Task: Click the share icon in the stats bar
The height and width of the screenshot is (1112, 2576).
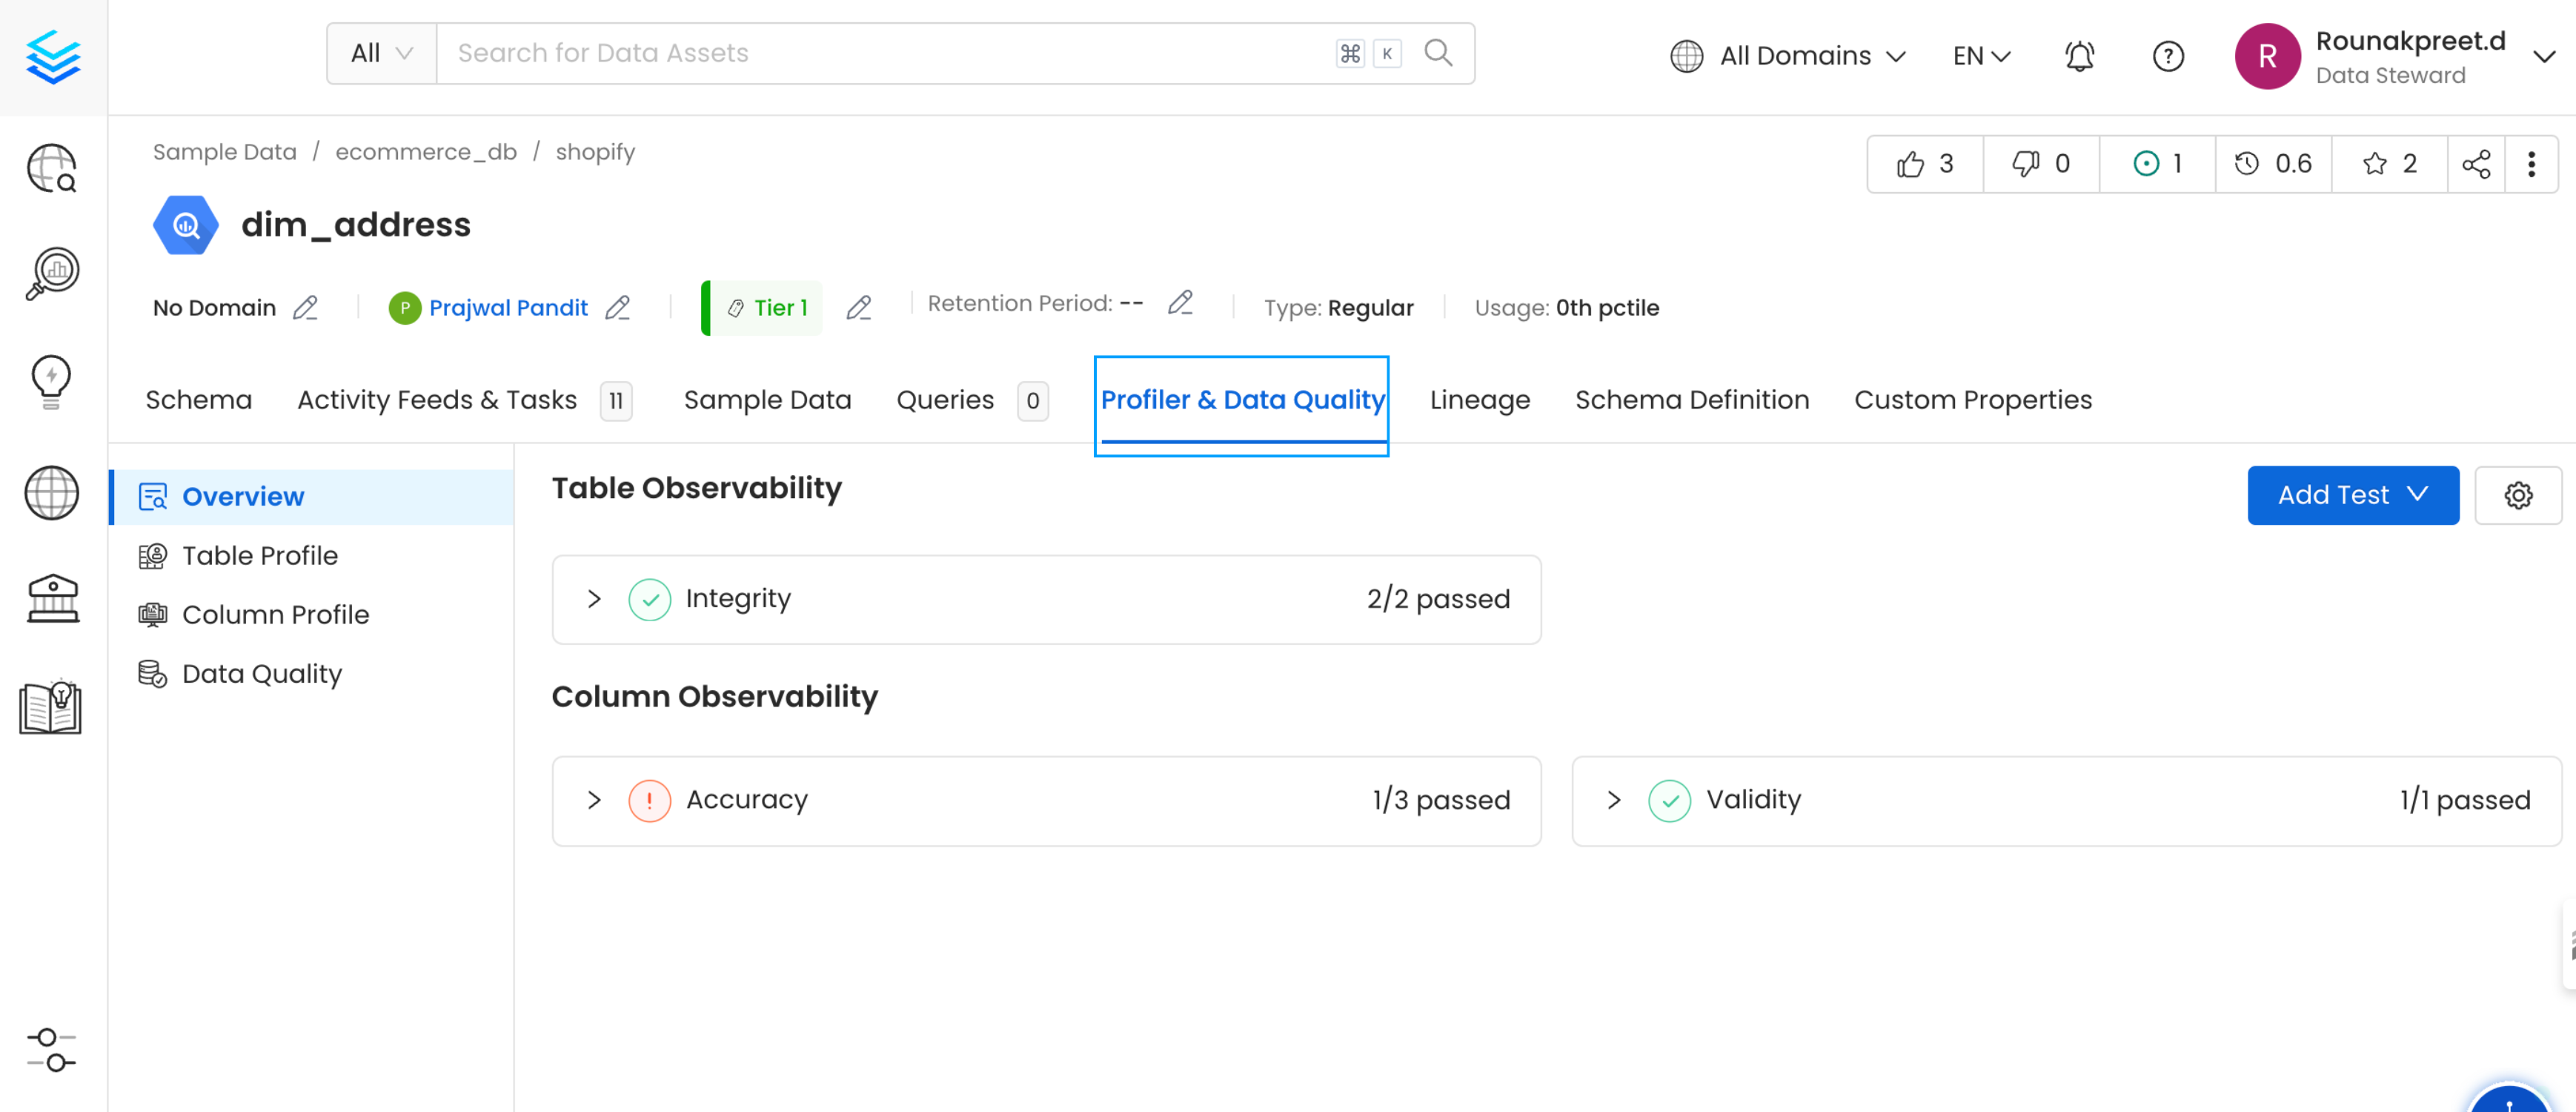Action: 2477,163
